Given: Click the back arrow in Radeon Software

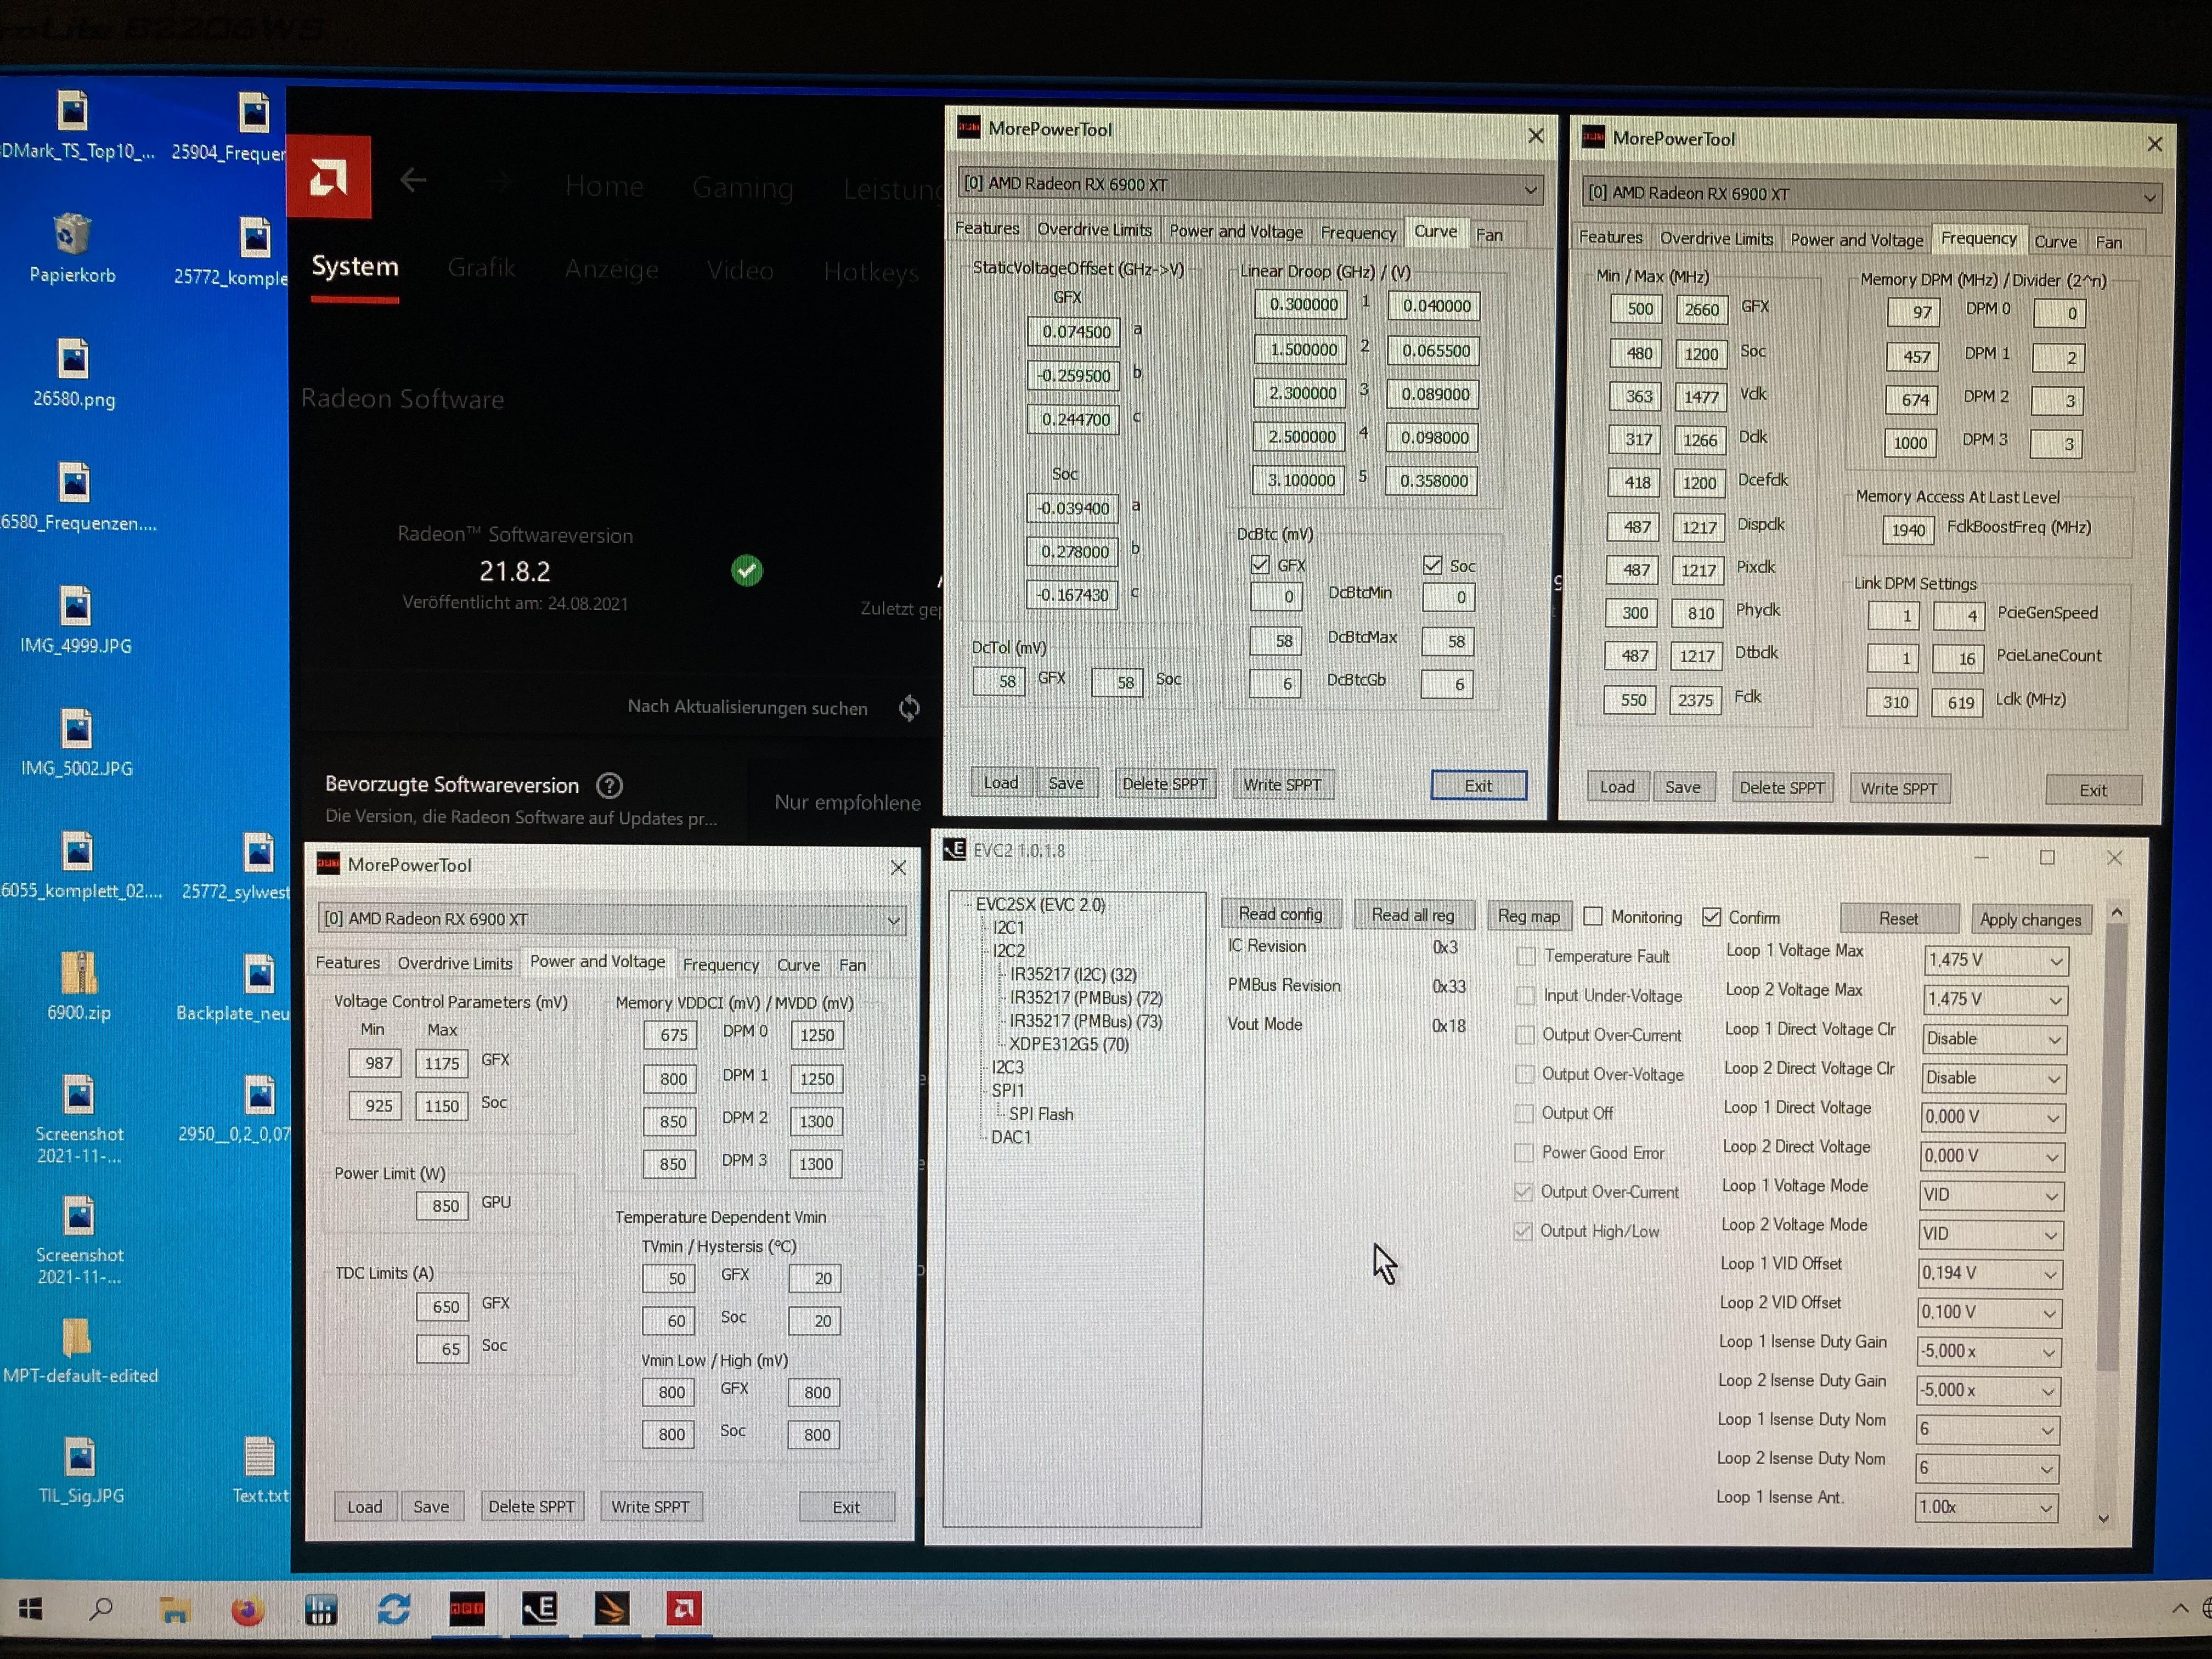Looking at the screenshot, I should coord(413,180).
